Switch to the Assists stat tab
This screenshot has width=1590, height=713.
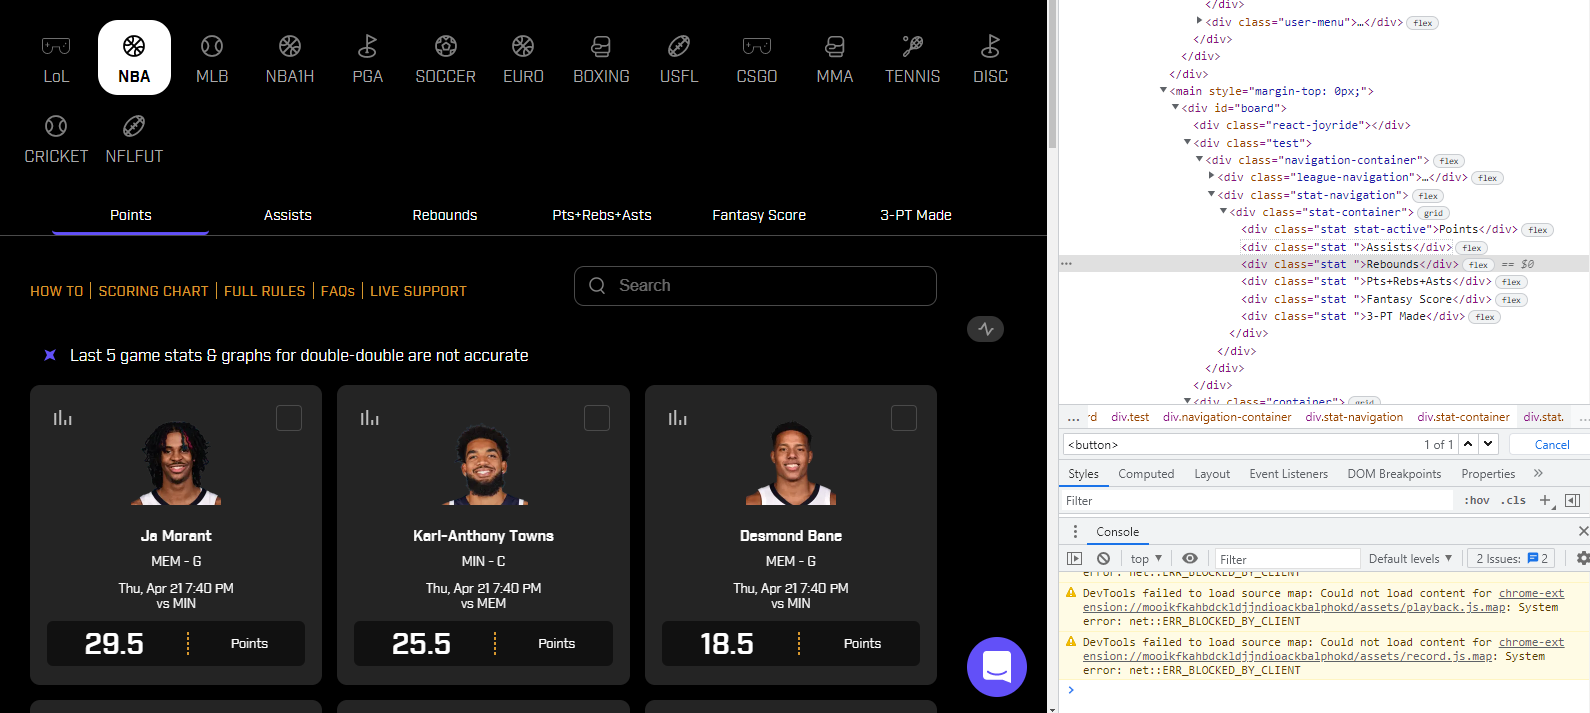[288, 215]
